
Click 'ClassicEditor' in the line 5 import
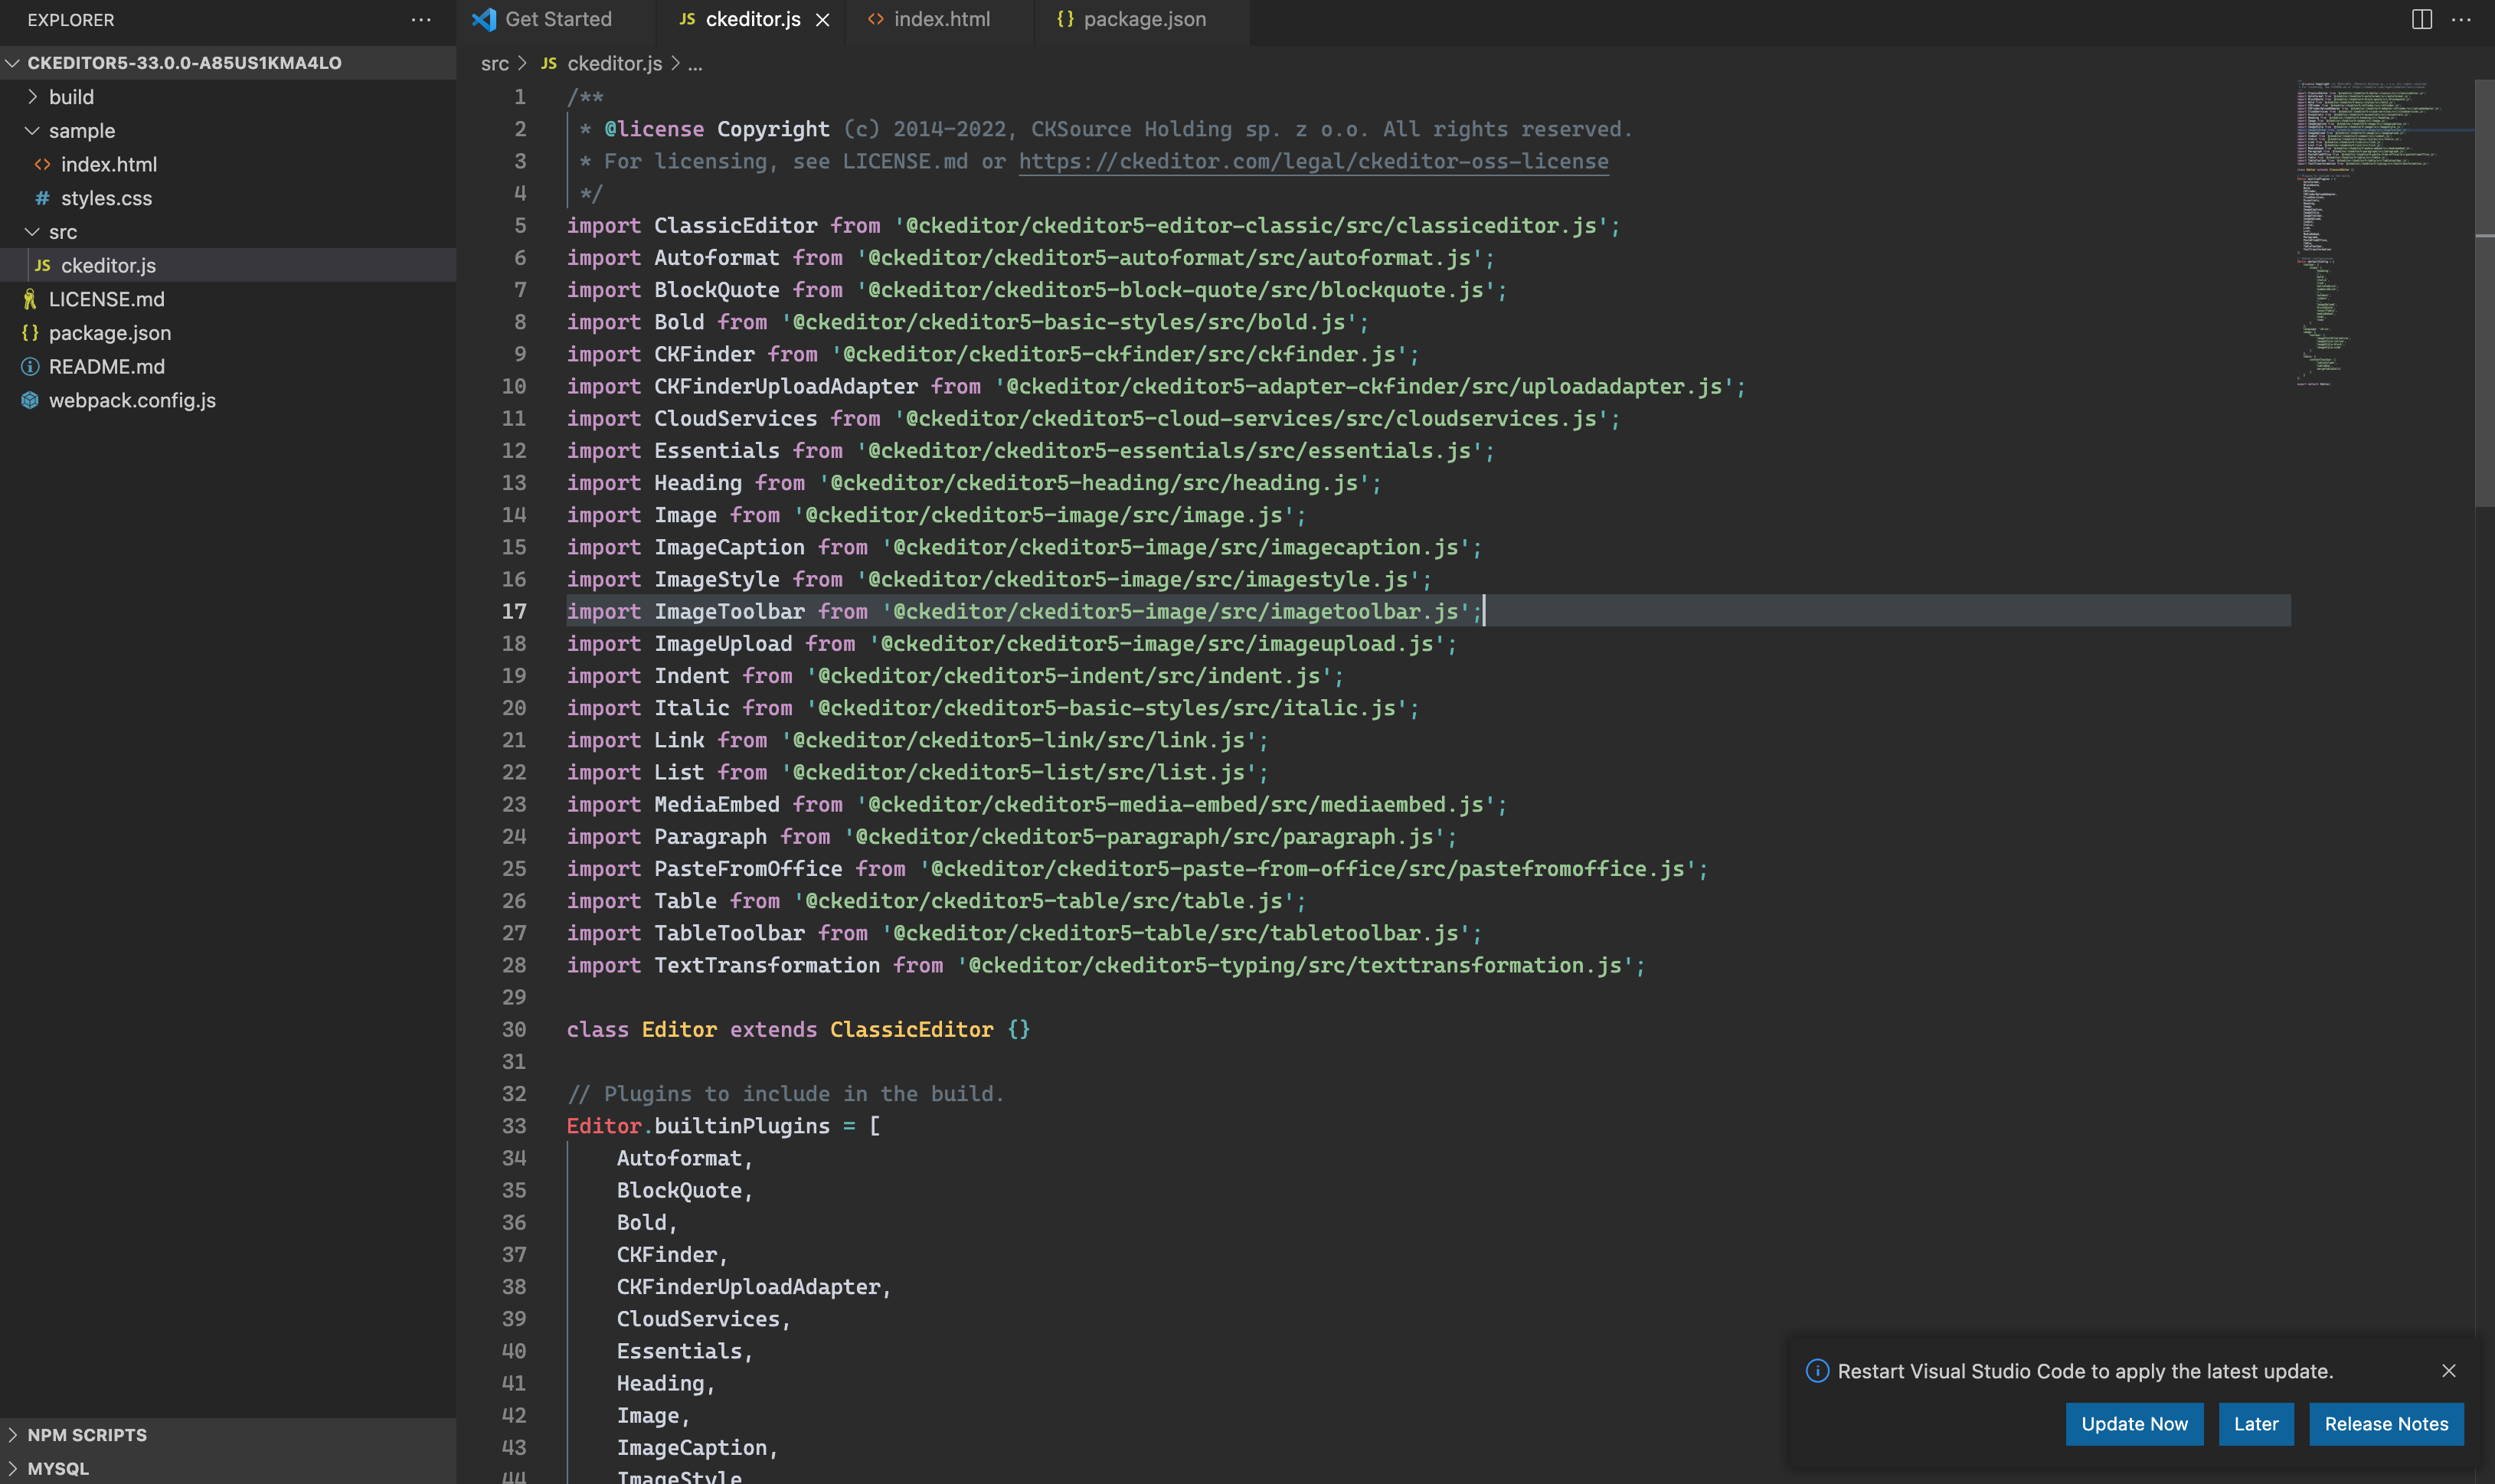point(735,225)
